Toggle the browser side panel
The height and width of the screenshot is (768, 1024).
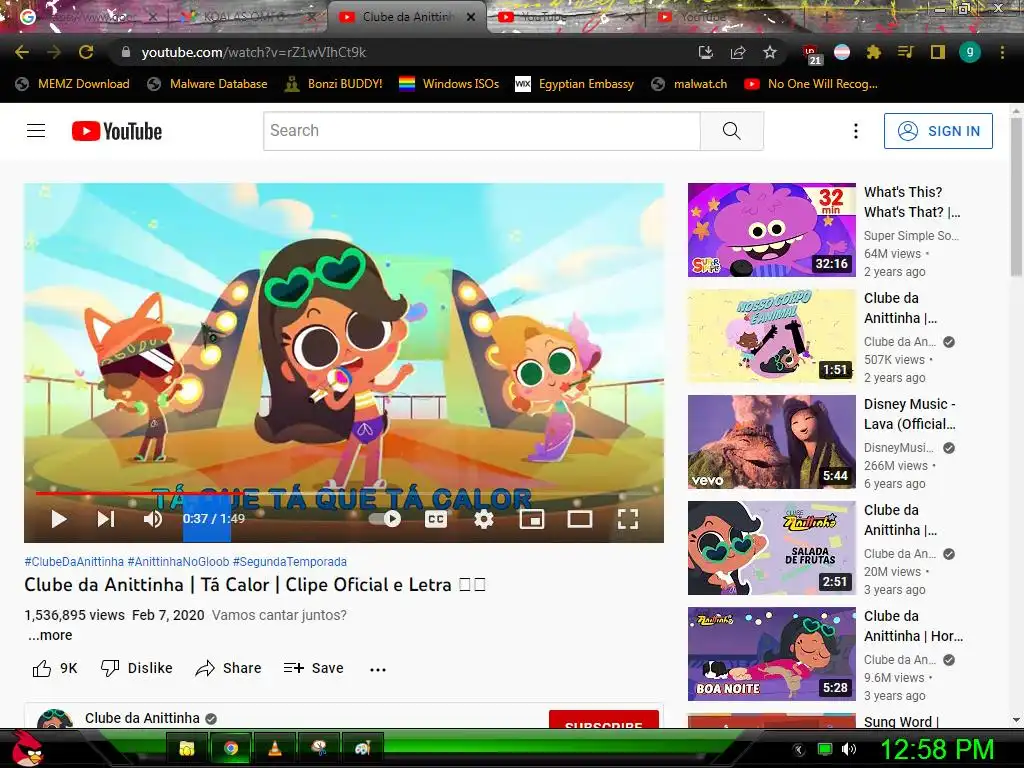938,52
